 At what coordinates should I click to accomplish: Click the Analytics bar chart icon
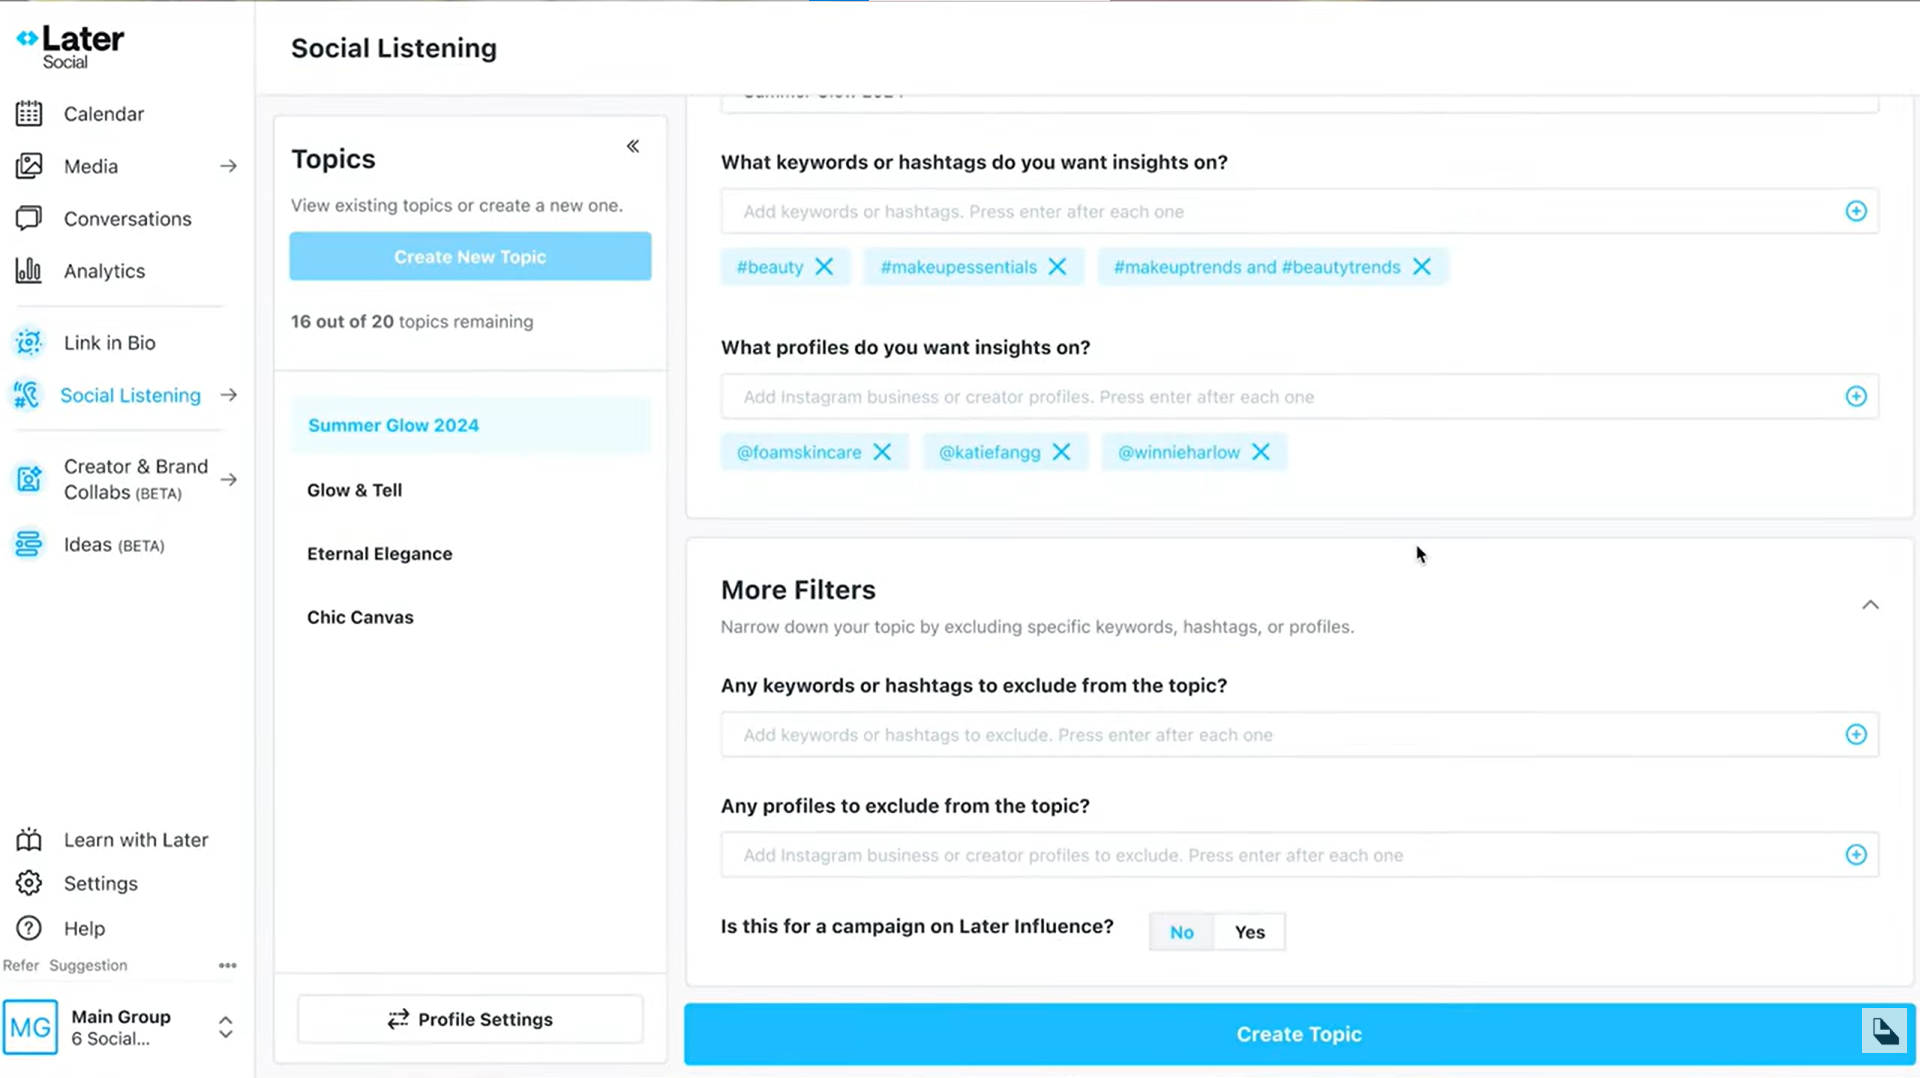pos(29,271)
